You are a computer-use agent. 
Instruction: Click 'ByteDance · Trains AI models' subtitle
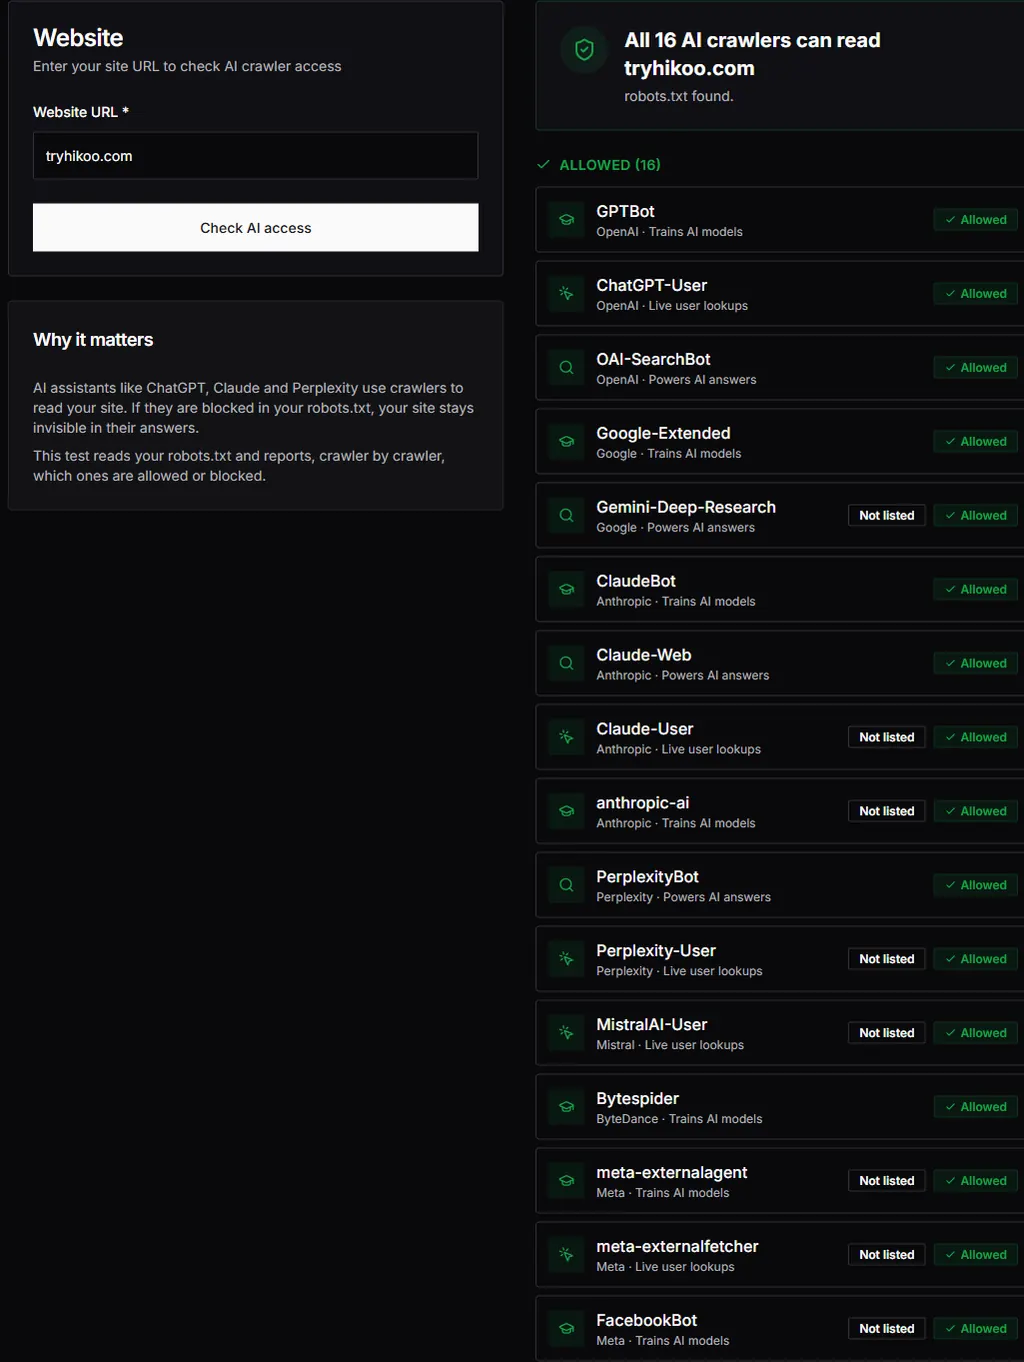(679, 1119)
